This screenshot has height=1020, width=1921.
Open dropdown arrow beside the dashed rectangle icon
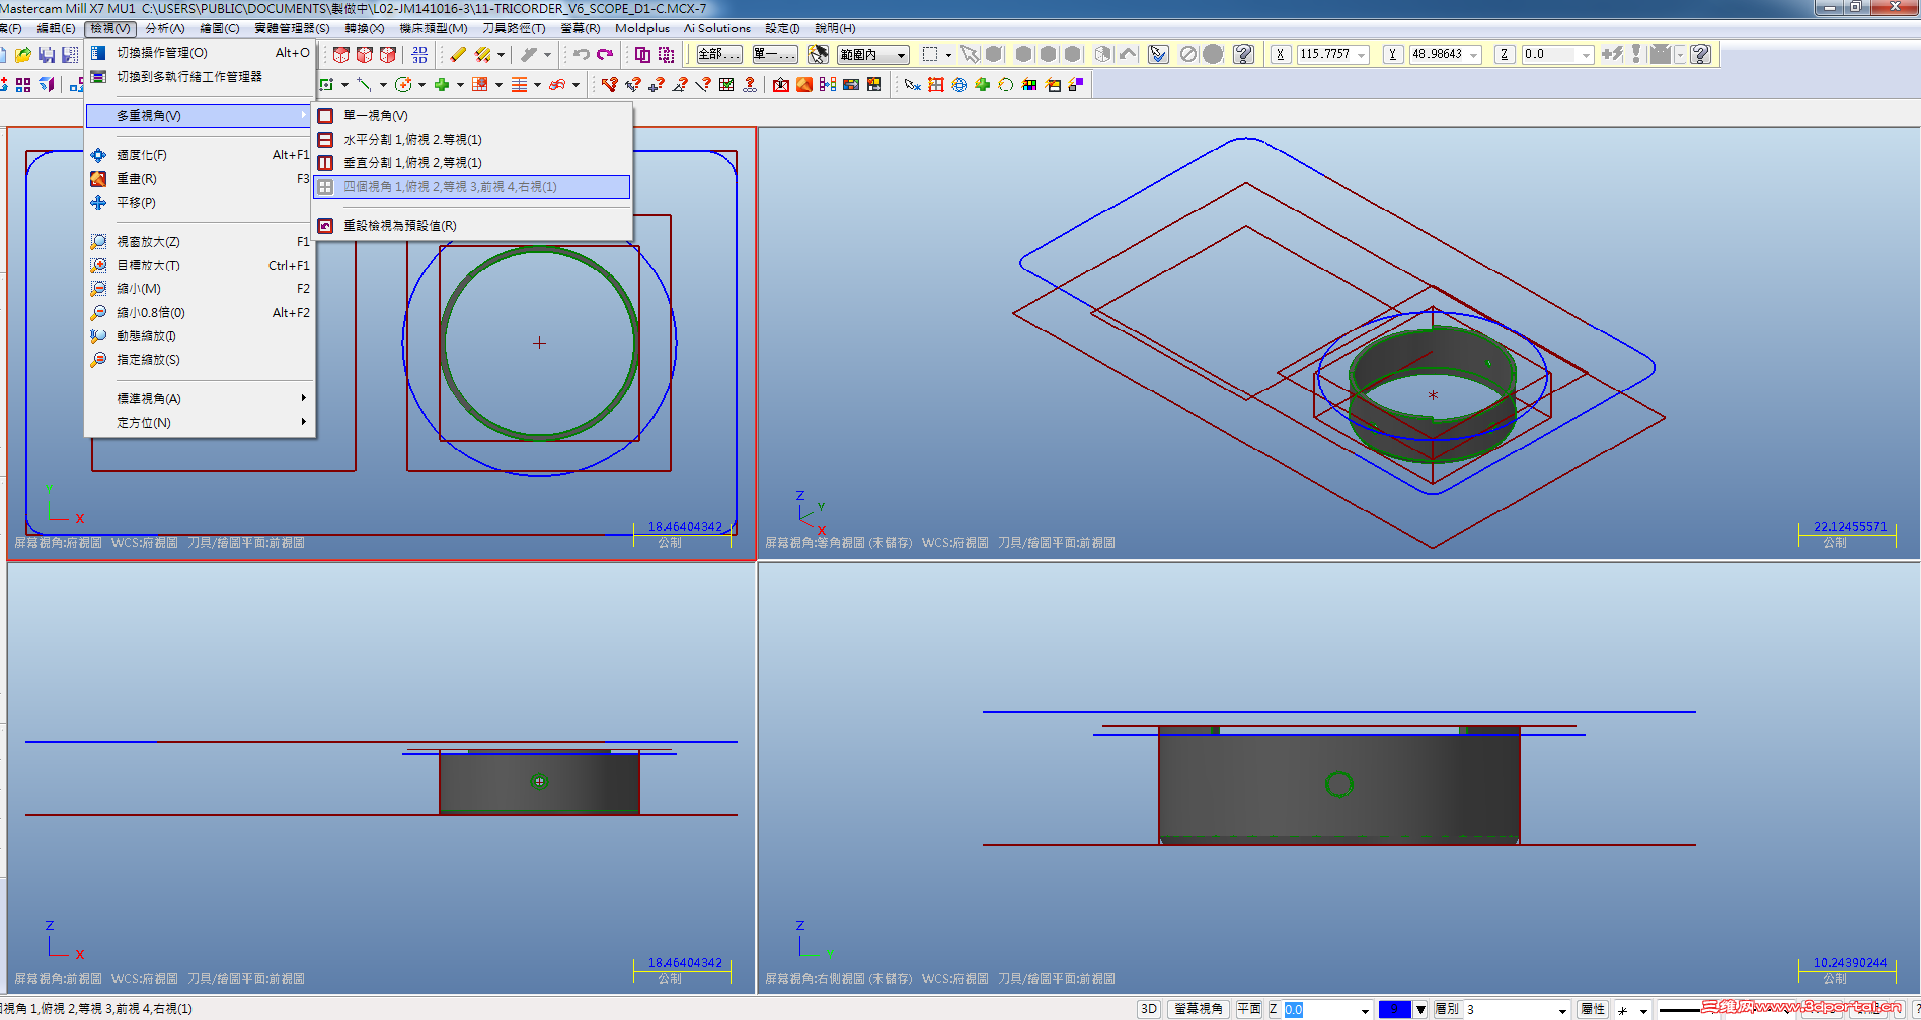948,55
